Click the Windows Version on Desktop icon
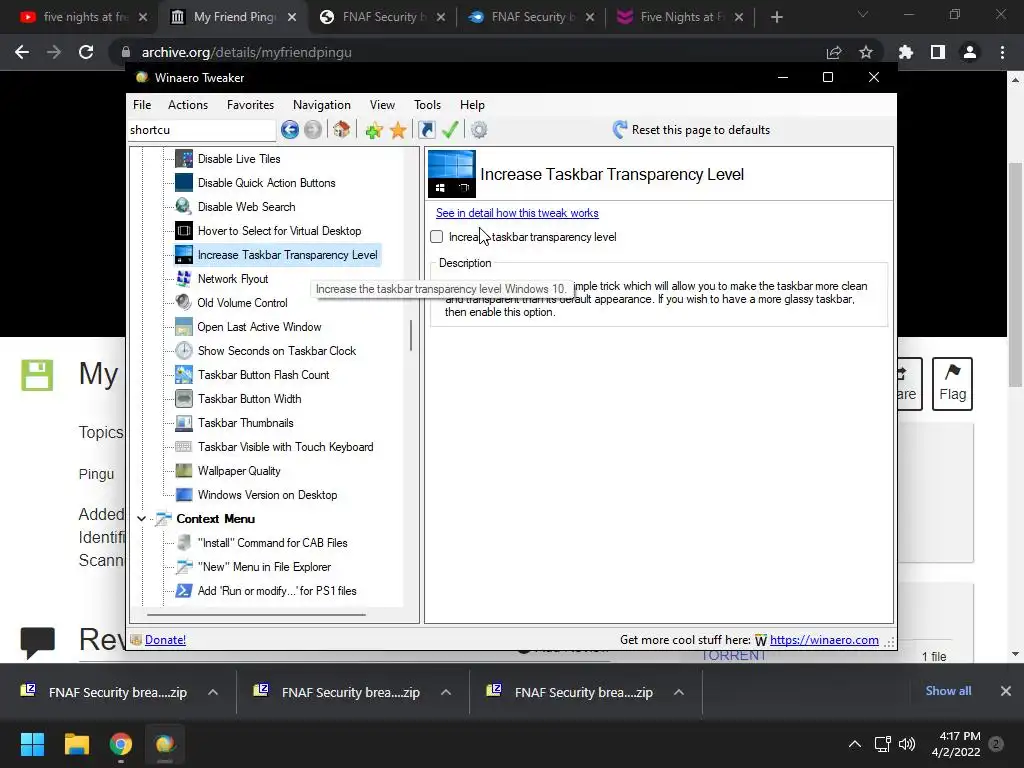1024x768 pixels. pyautogui.click(x=184, y=495)
